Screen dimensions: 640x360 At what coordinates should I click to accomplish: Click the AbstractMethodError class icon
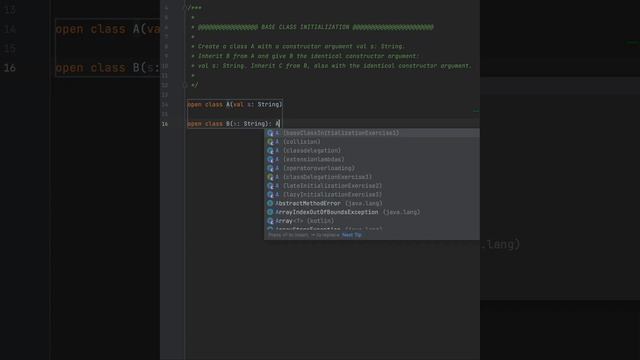[x=270, y=203]
